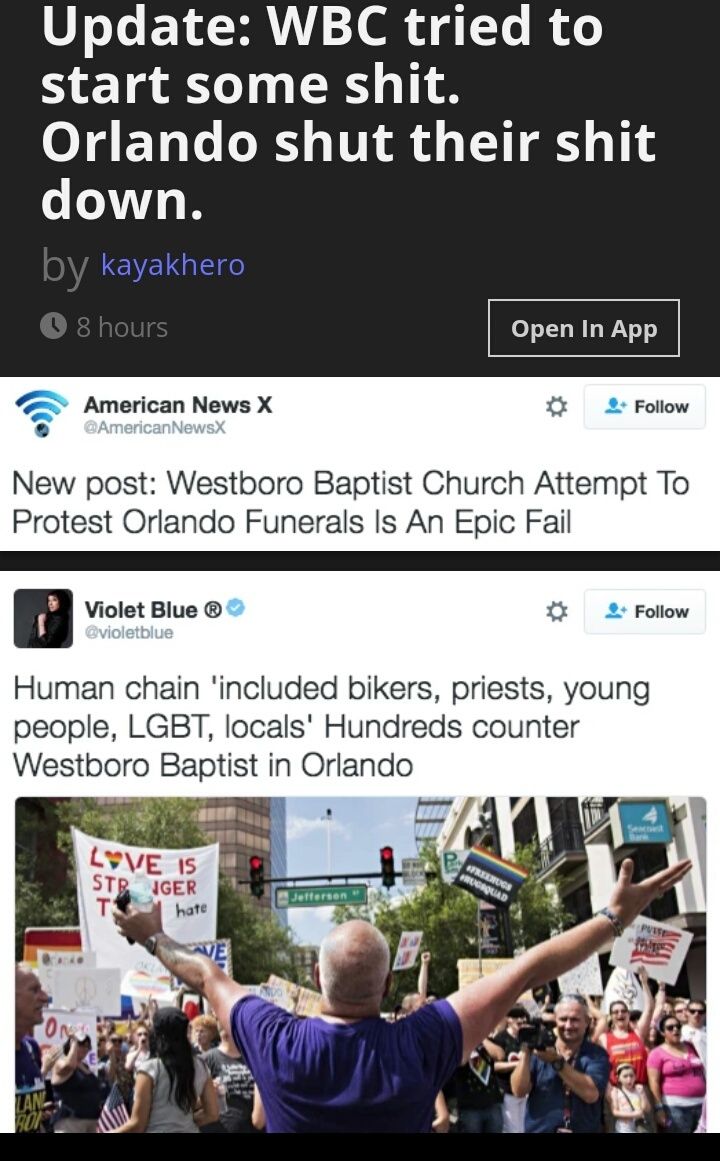The height and width of the screenshot is (1161, 720).
Task: Click the gear icon on American News X tweet
Action: click(556, 406)
